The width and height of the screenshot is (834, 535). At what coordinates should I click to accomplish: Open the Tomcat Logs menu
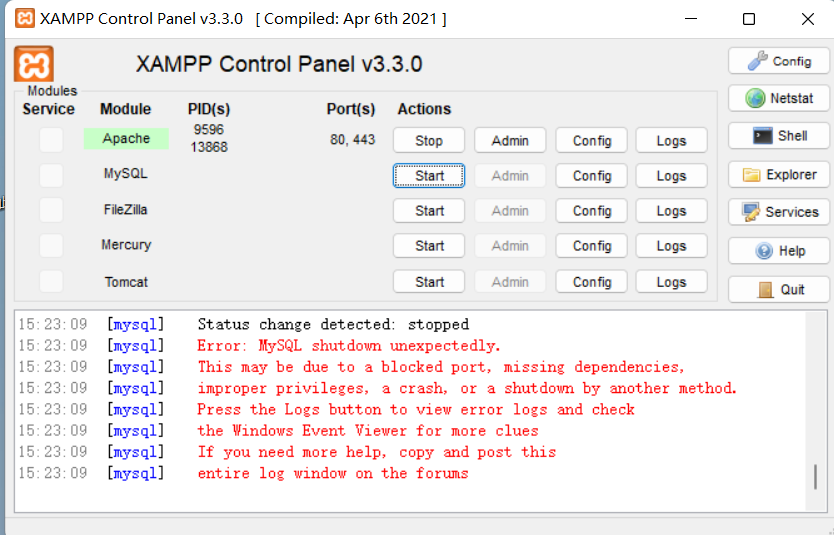tap(671, 281)
